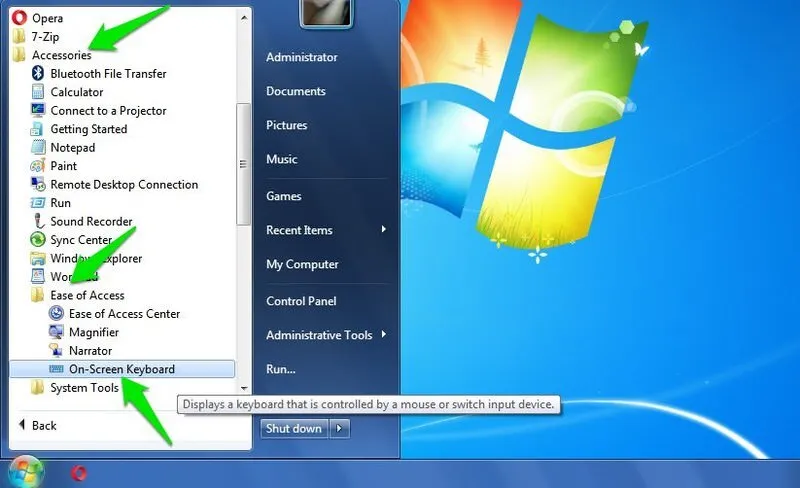
Task: Collapse the Ease of Access folder
Action: click(86, 295)
